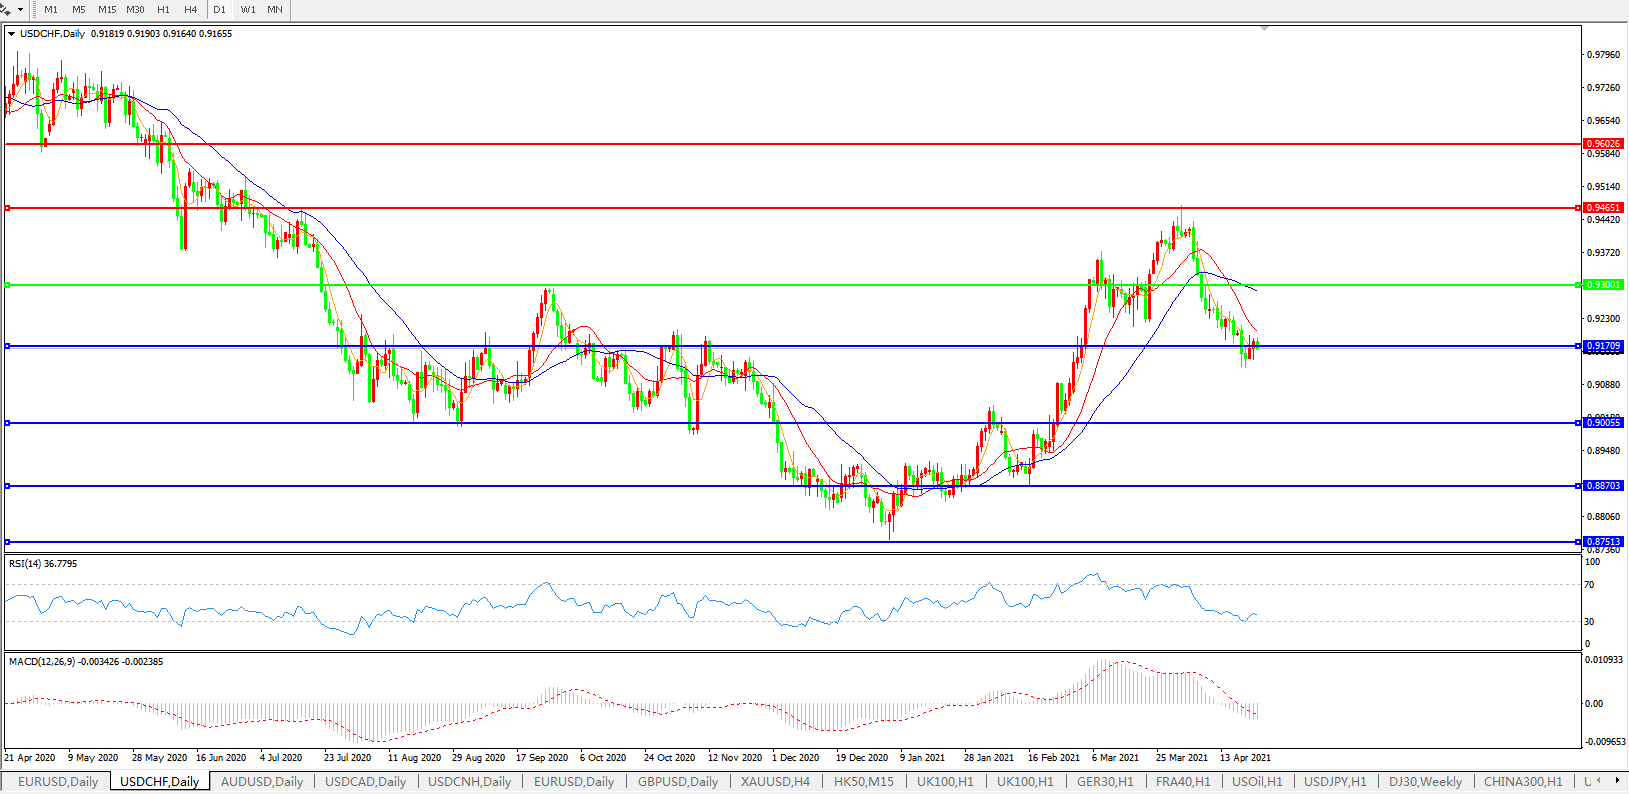Toggle the H4 timeframe button
The image size is (1629, 794).
190,10
